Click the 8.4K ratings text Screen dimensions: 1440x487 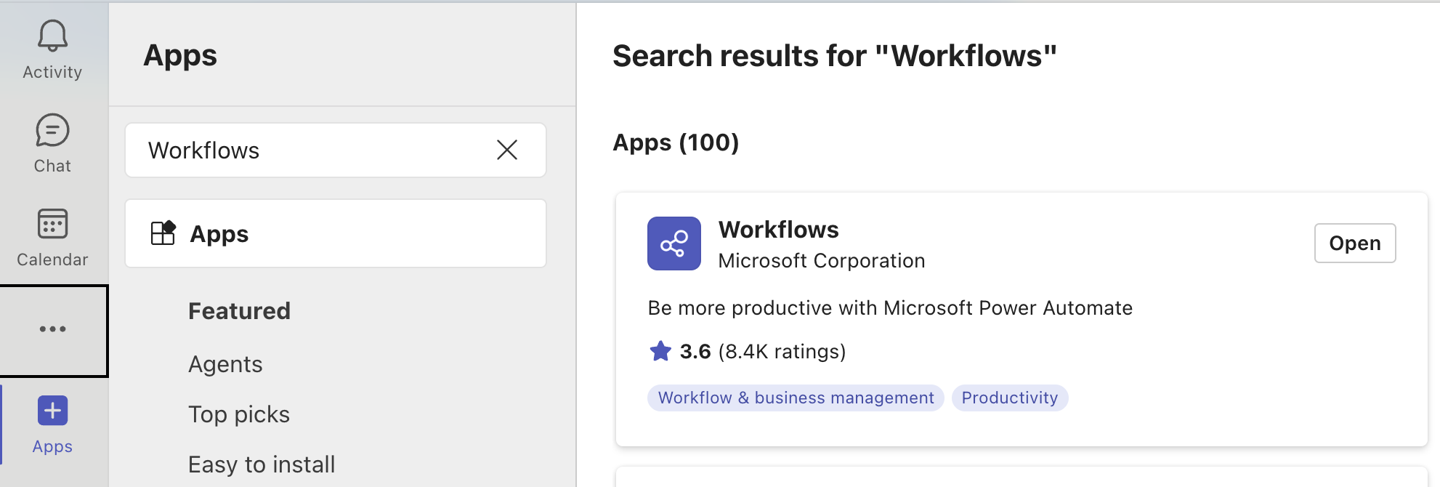pos(782,351)
